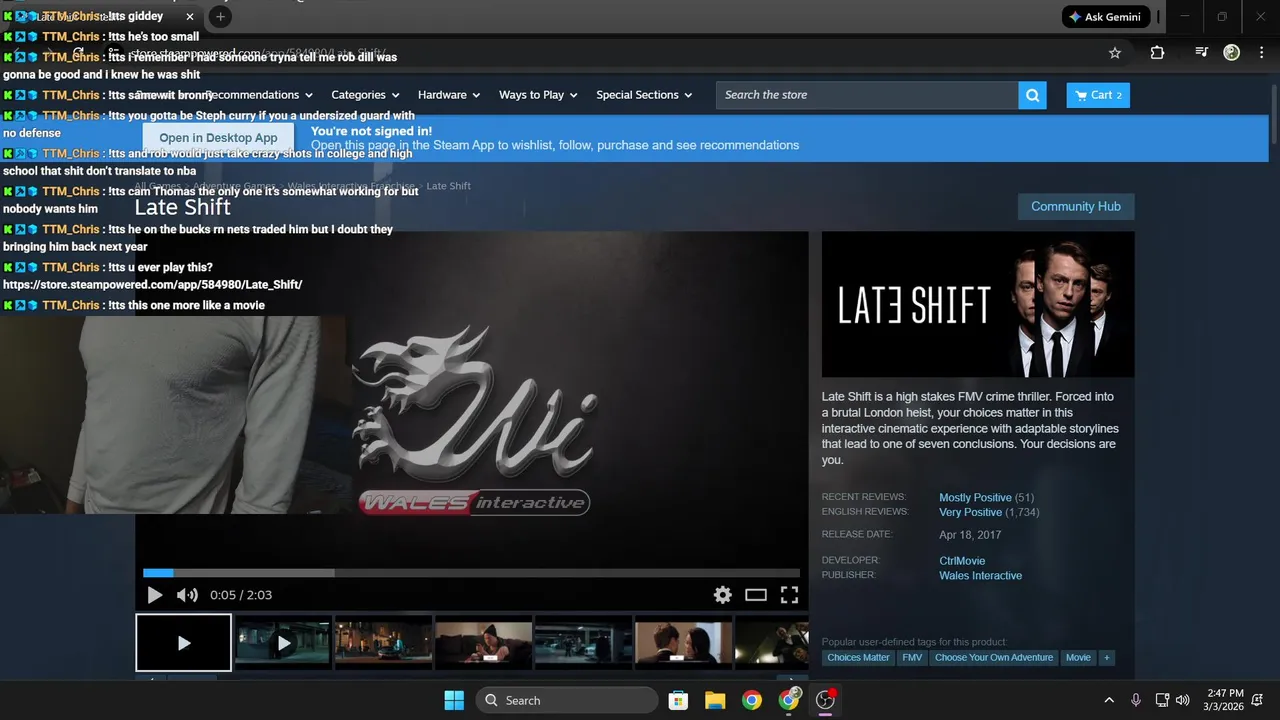Click the microphone tray icon
The width and height of the screenshot is (1280, 720).
click(1136, 700)
